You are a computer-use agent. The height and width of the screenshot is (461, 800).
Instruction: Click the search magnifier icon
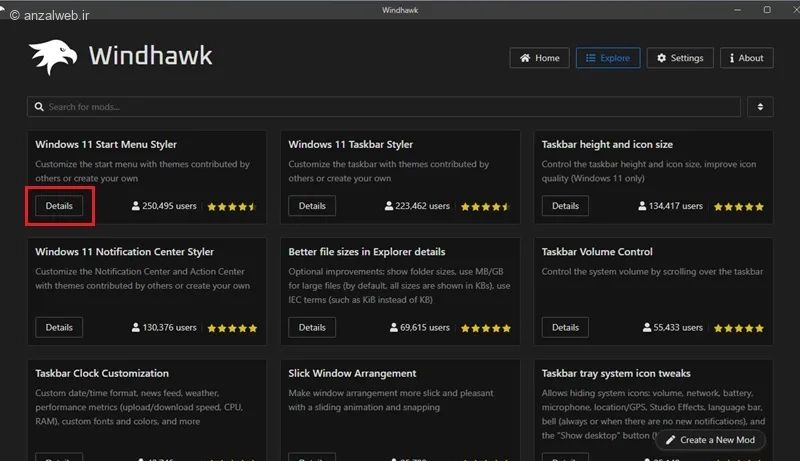click(39, 107)
